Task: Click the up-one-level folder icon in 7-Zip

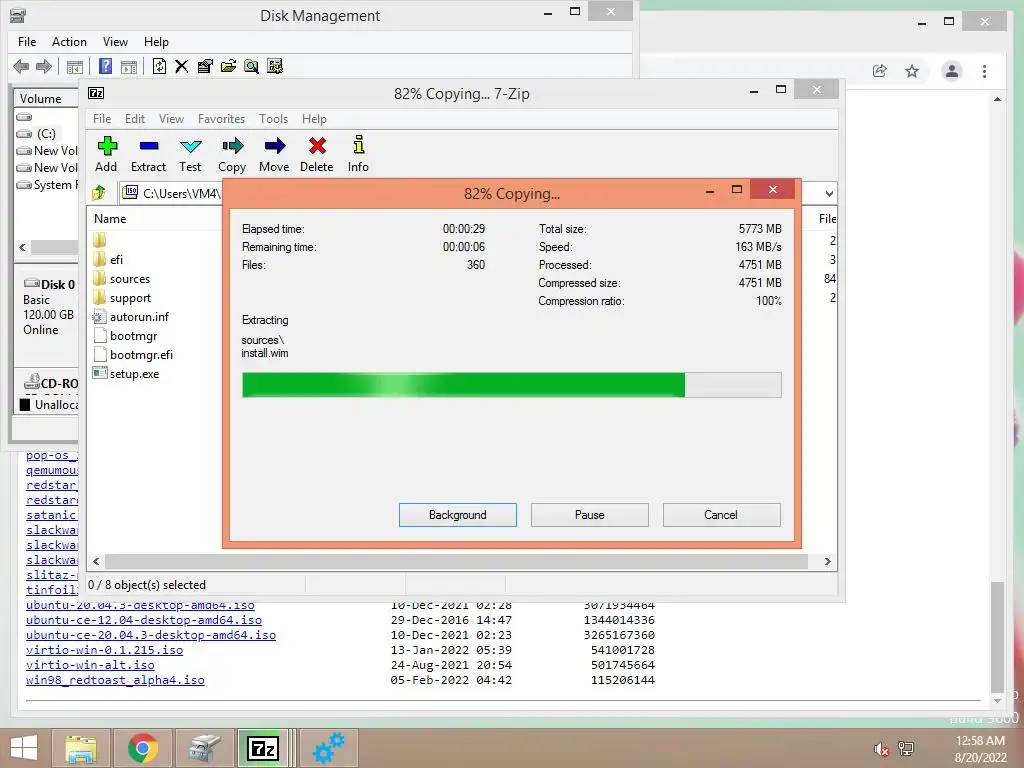Action: click(99, 193)
